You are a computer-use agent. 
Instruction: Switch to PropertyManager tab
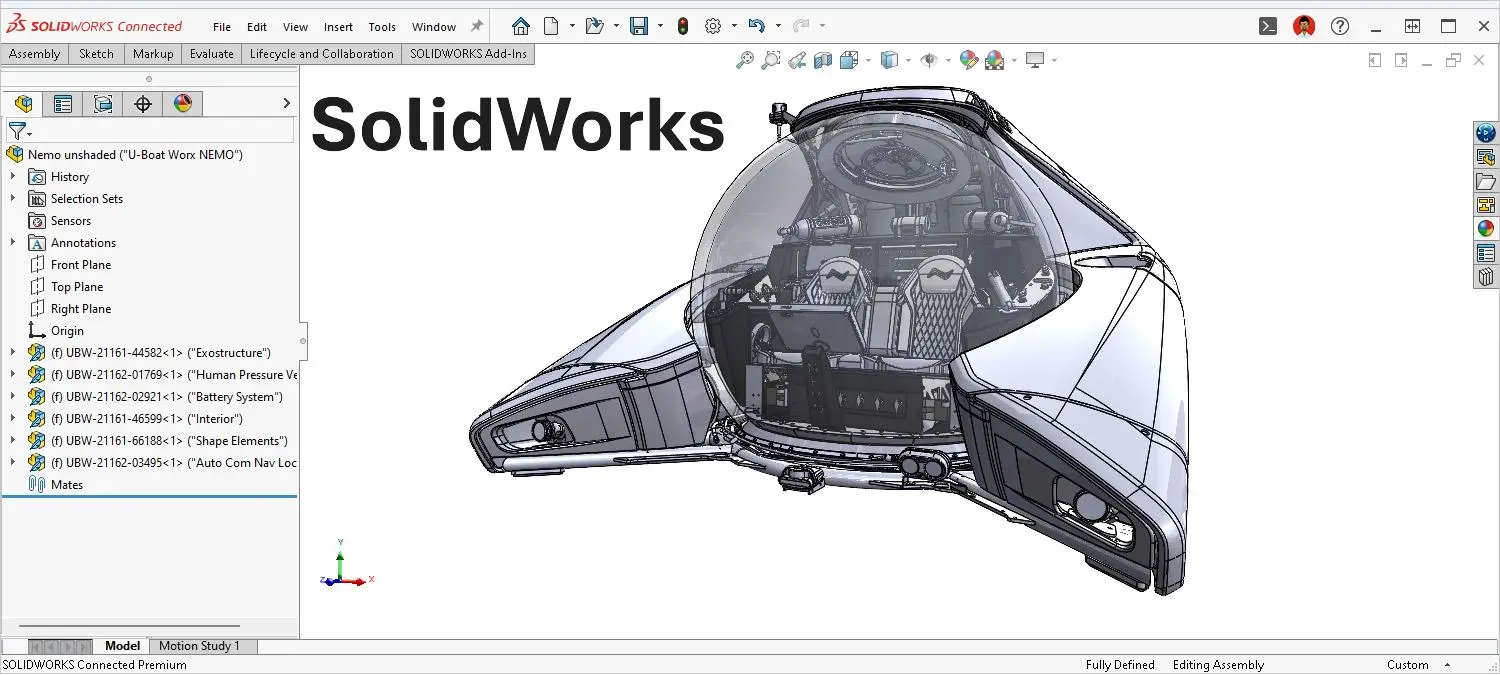63,104
